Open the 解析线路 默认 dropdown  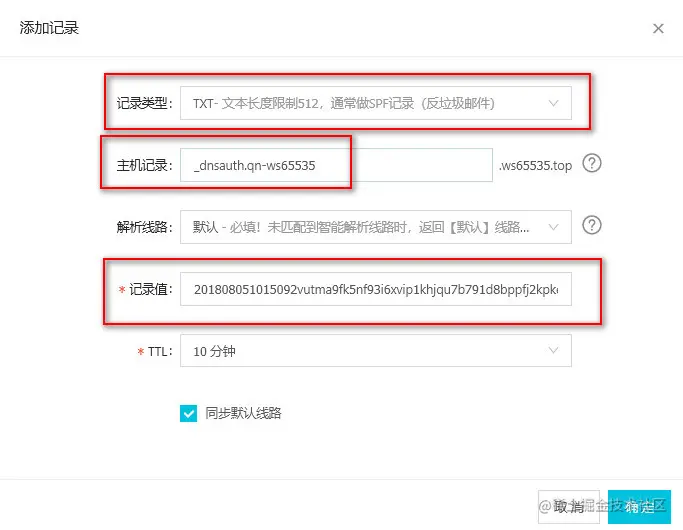tap(376, 227)
